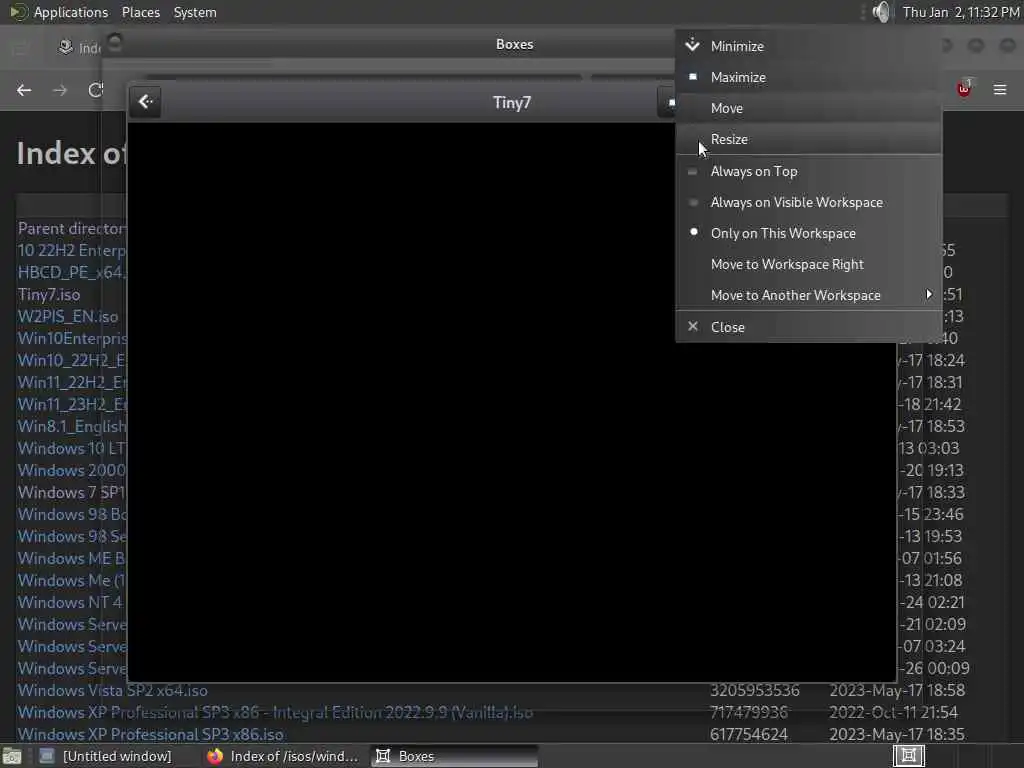The image size is (1024, 768).
Task: Open the Places menu
Action: pos(140,12)
